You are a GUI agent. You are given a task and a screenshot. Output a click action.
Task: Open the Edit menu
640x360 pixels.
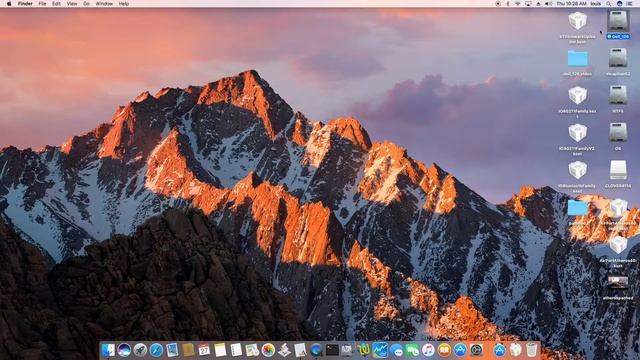click(56, 4)
